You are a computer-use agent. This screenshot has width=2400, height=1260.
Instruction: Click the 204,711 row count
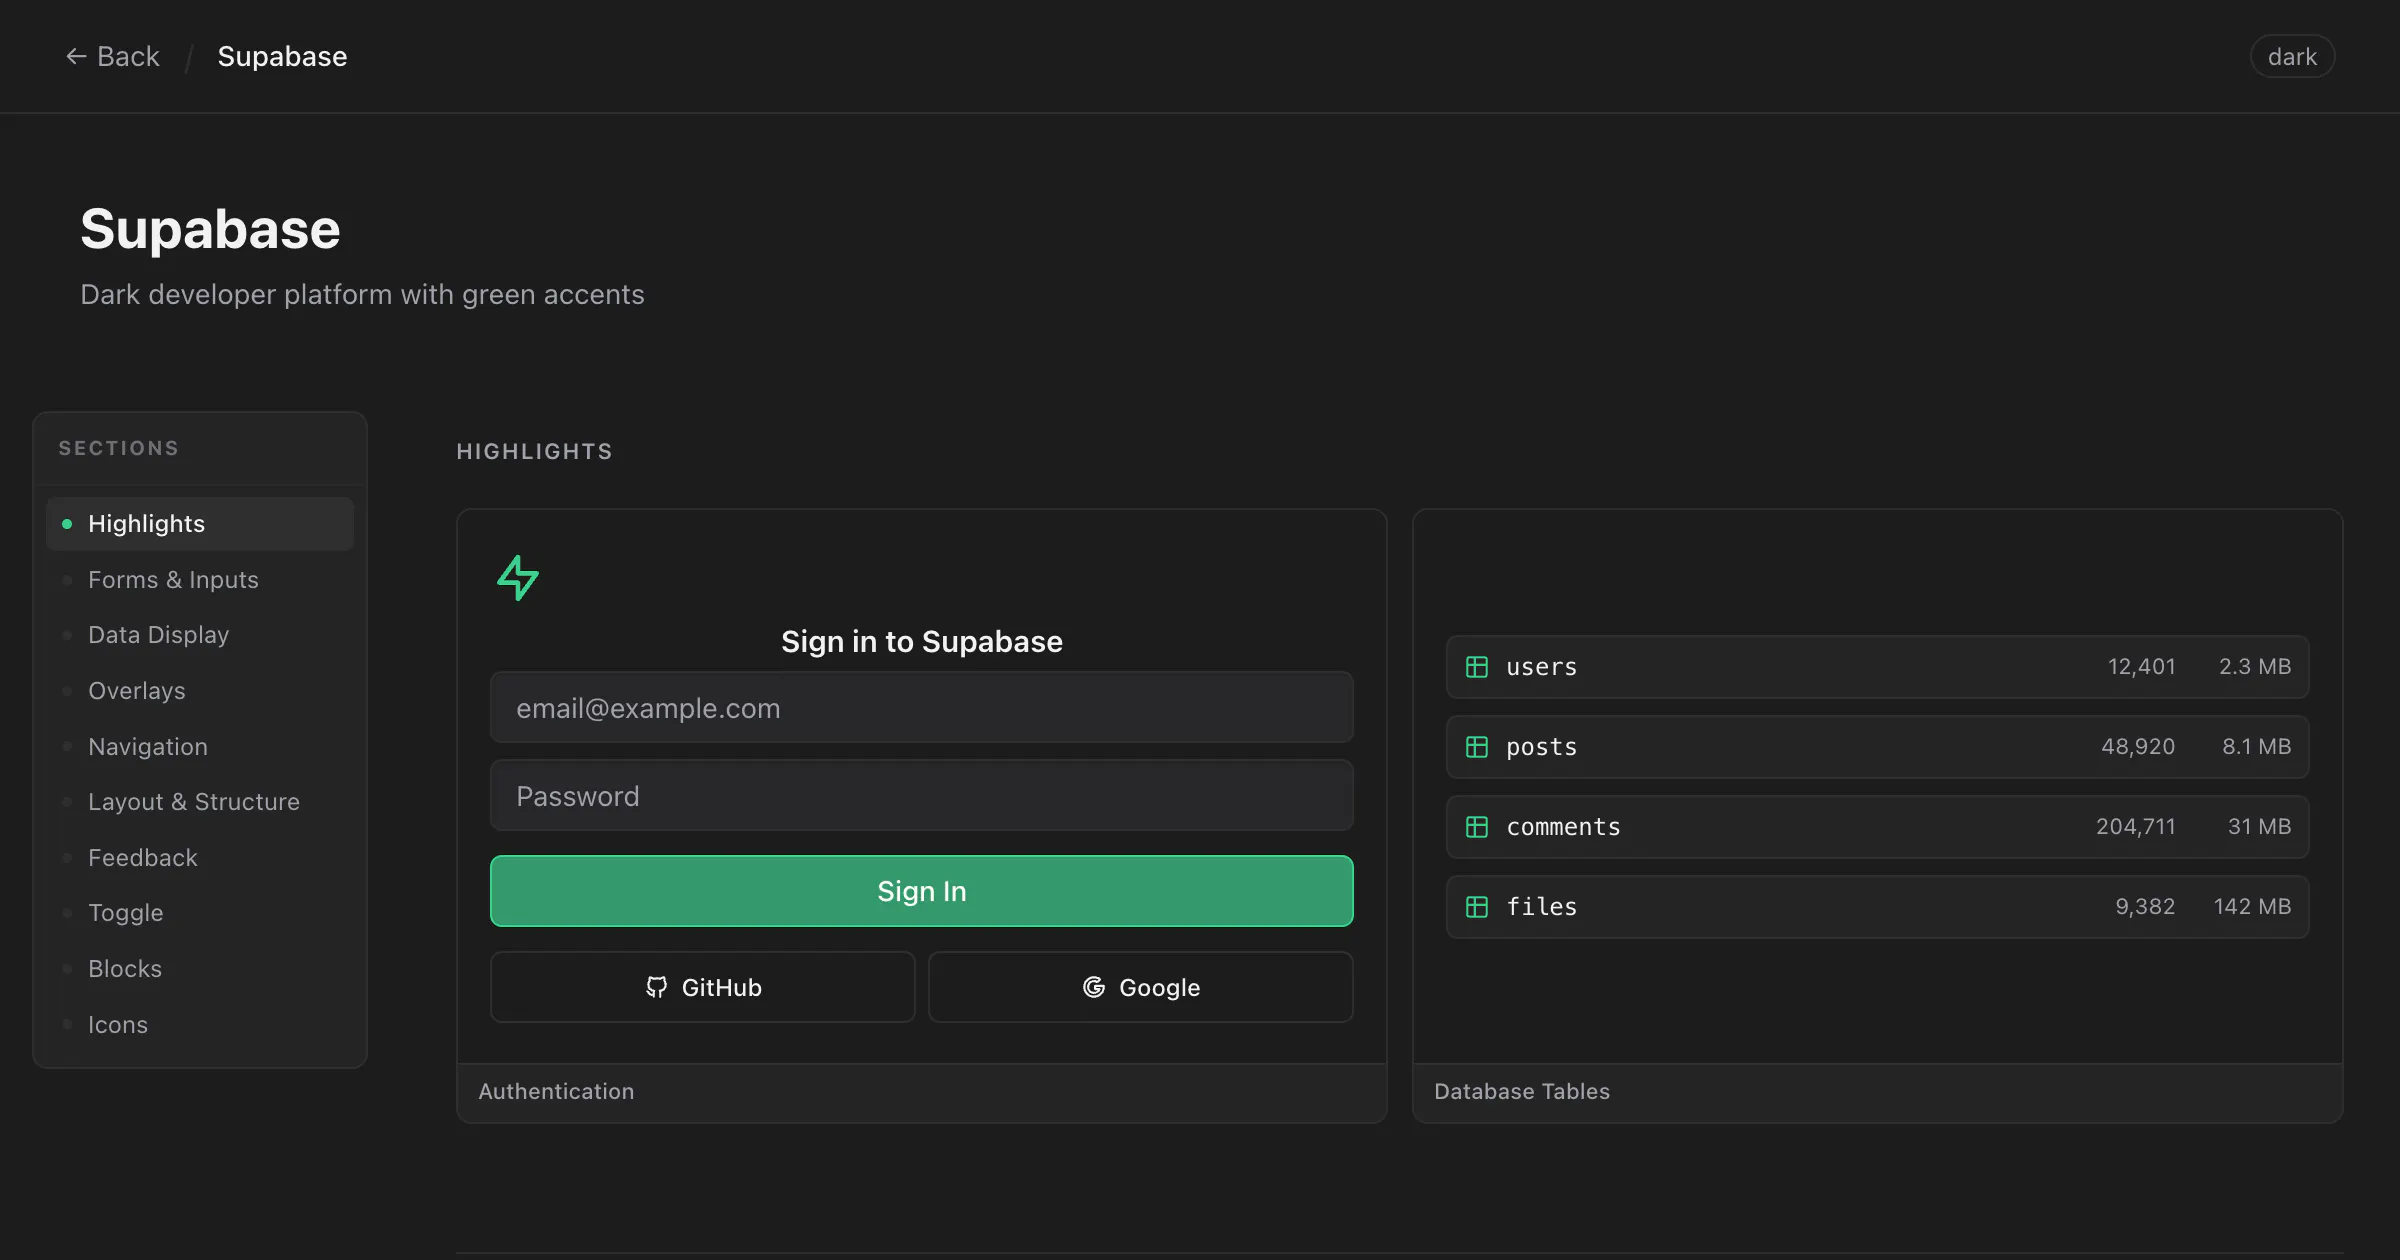[x=2135, y=827]
